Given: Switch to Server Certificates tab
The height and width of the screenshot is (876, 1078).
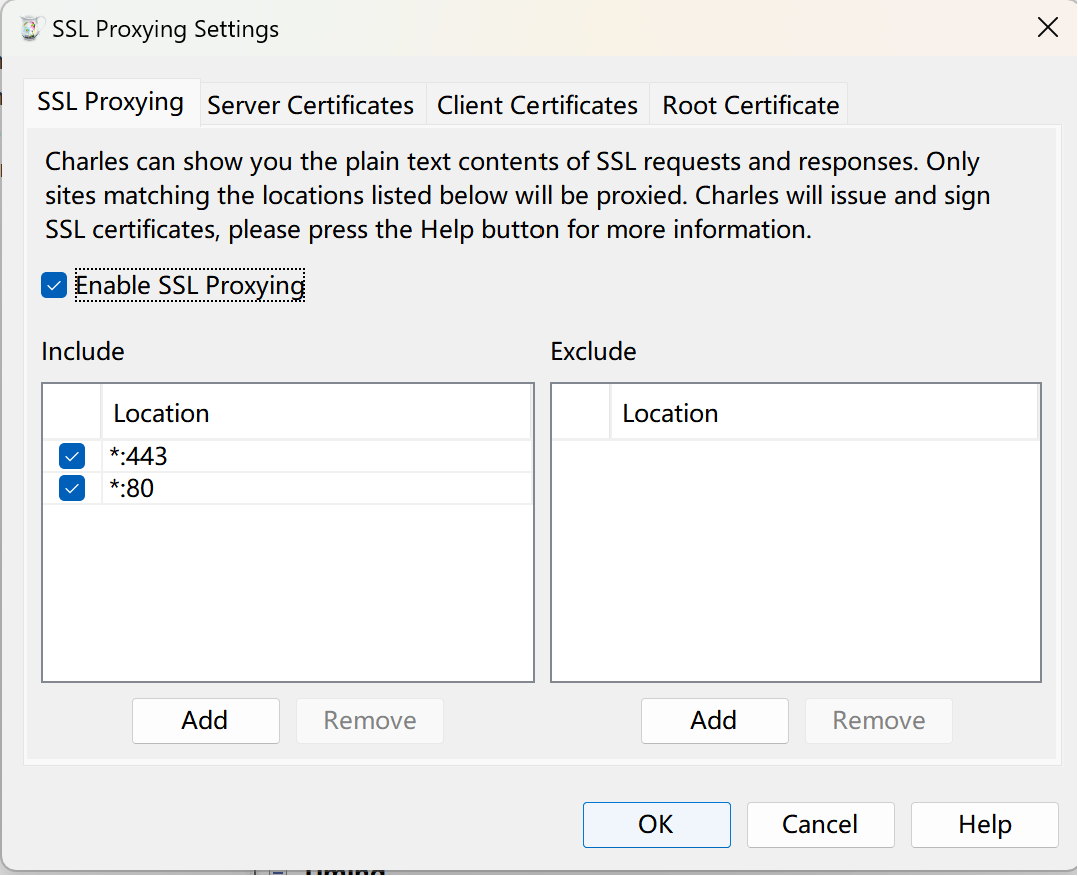Looking at the screenshot, I should click(x=310, y=105).
